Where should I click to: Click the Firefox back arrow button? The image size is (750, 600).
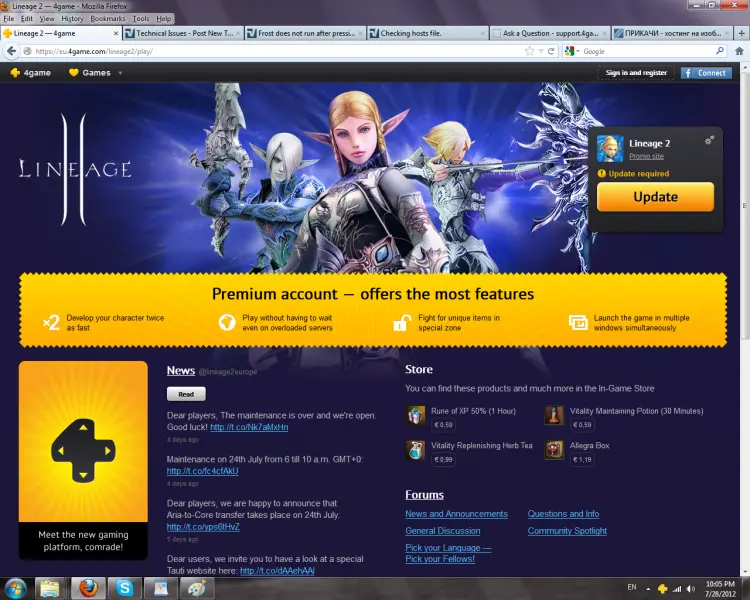(11, 51)
